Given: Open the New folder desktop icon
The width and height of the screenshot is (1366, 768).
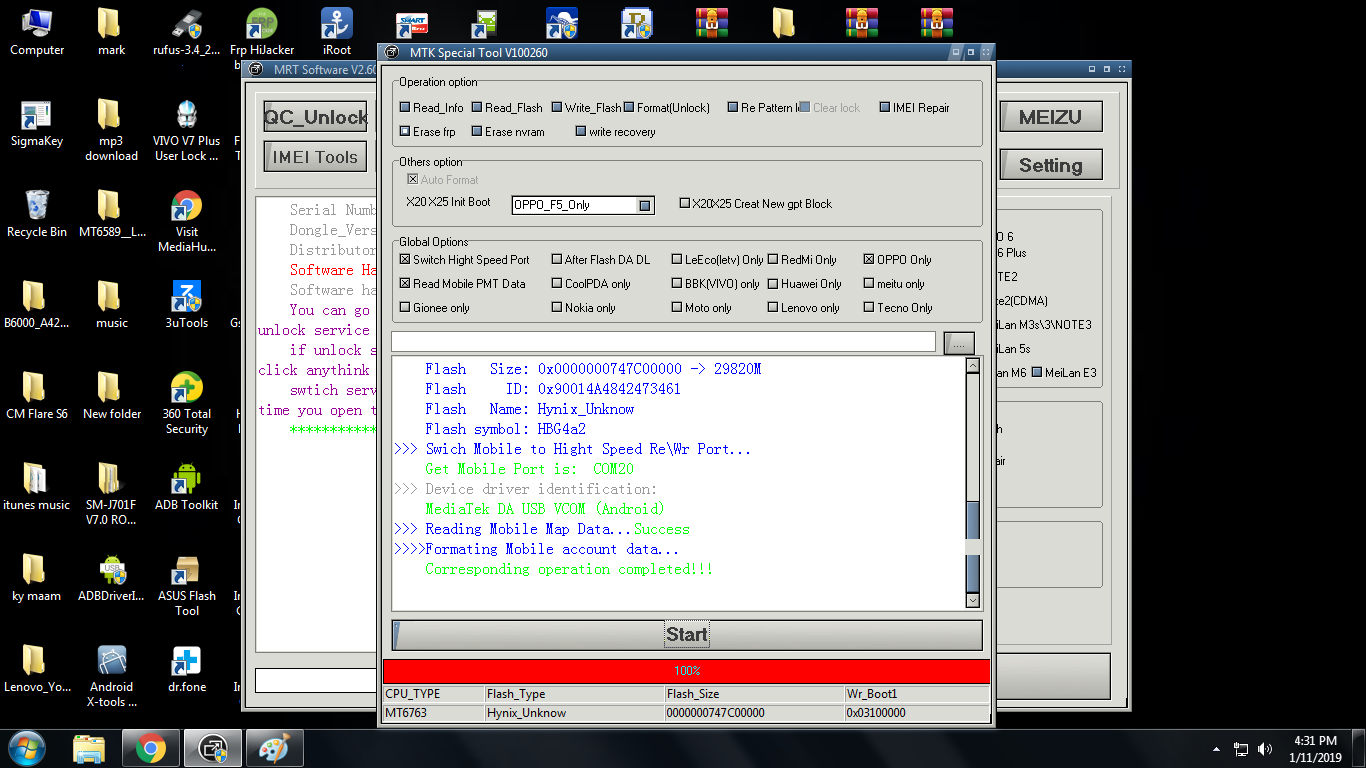Looking at the screenshot, I should coord(111,396).
